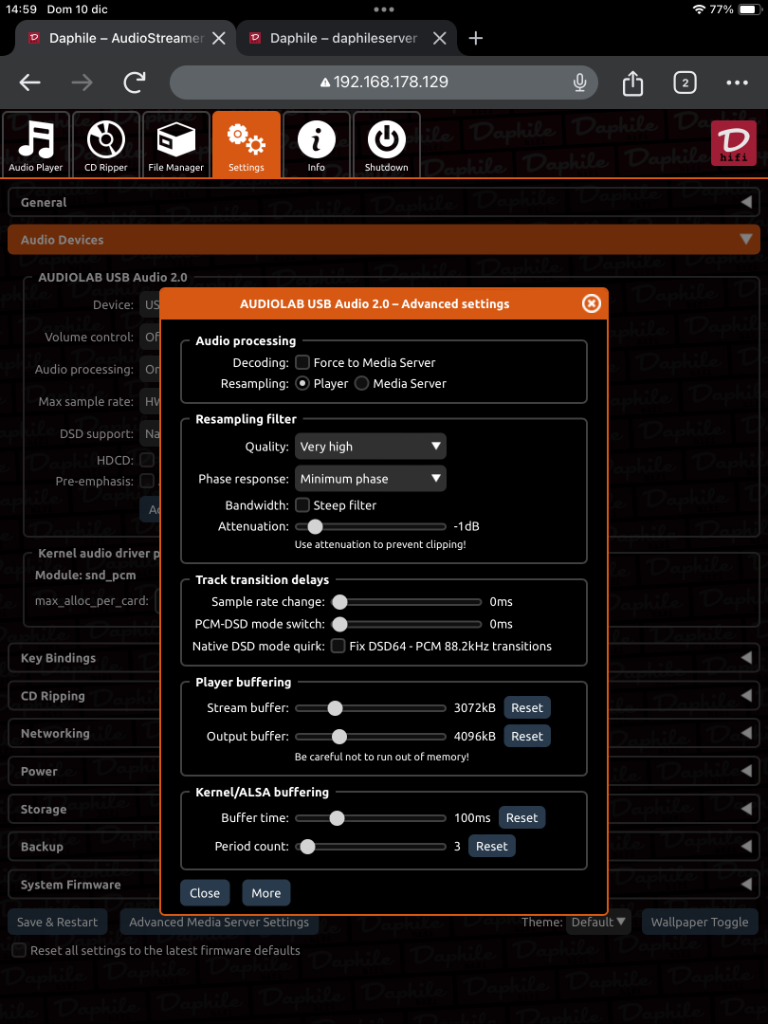
Task: Open the browser three-dot menu
Action: (737, 82)
